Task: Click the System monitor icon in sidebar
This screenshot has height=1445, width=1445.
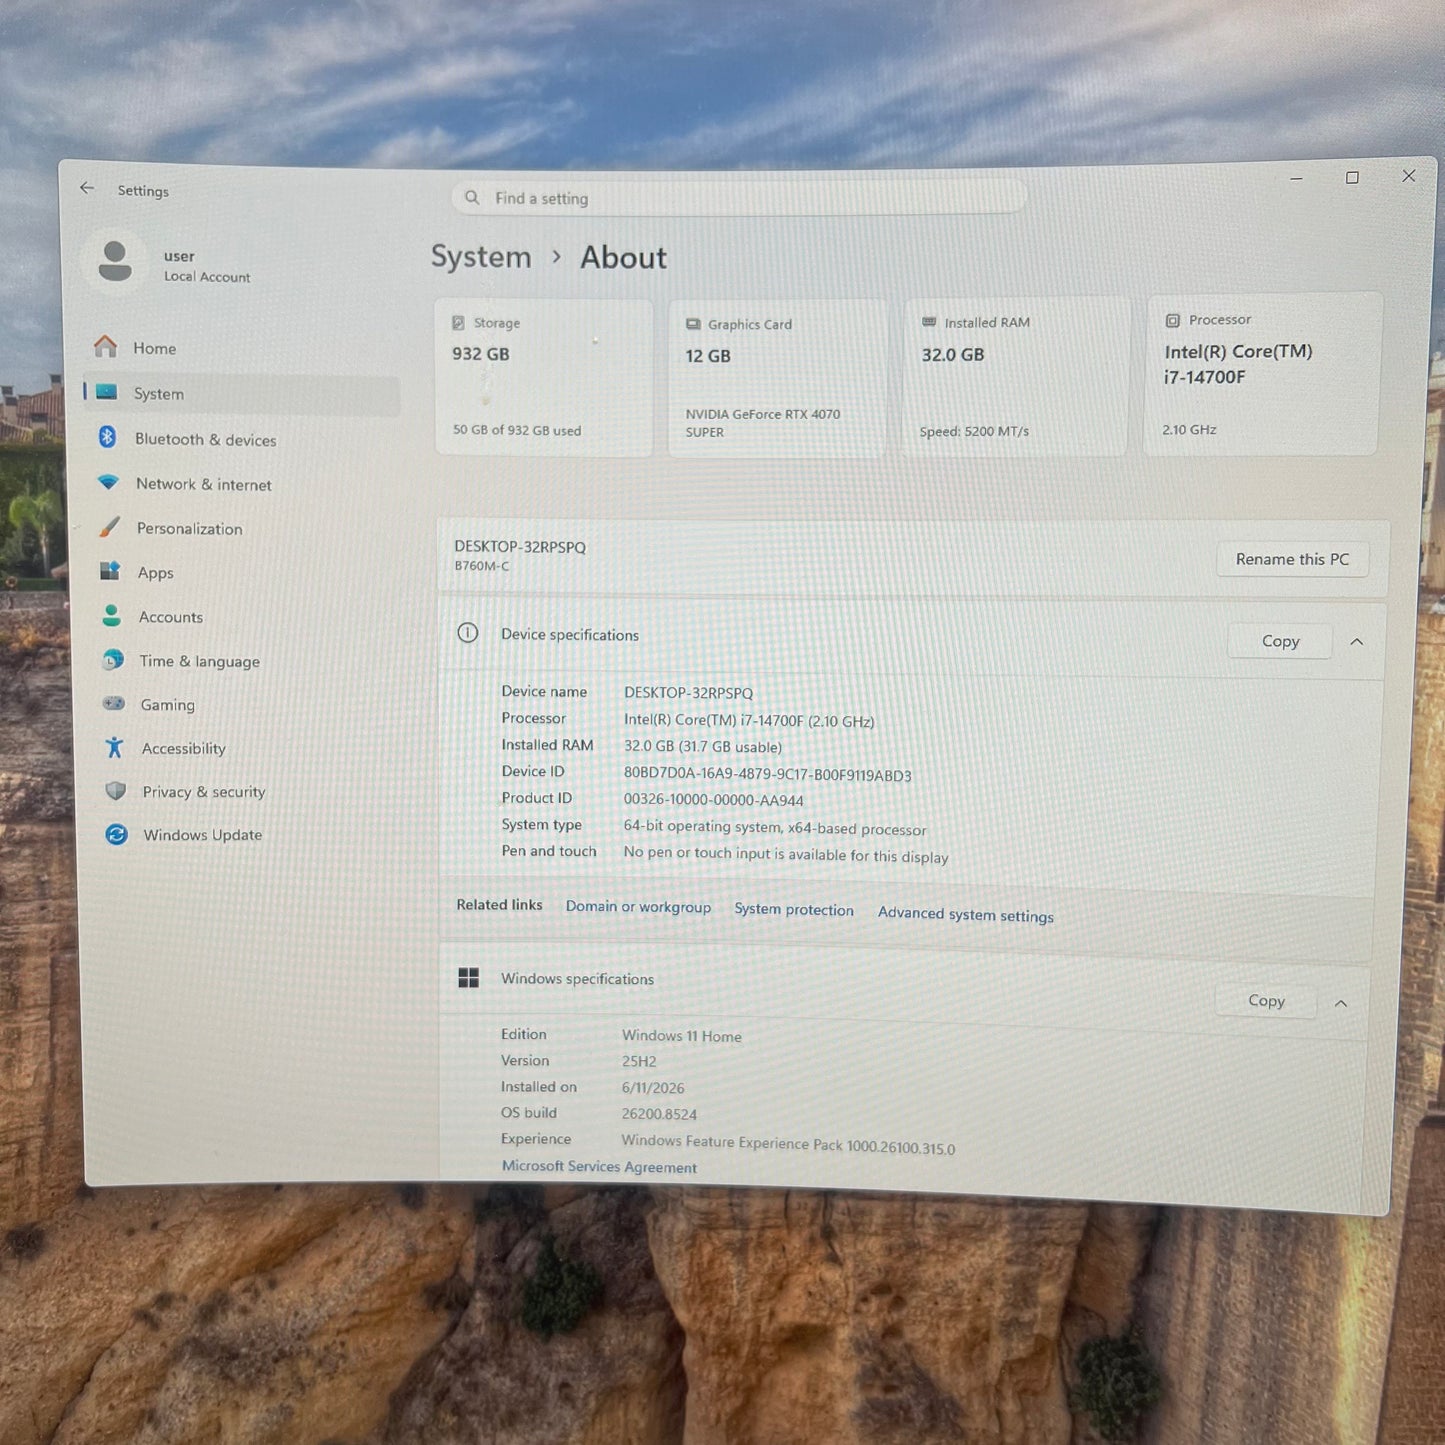Action: click(x=106, y=392)
